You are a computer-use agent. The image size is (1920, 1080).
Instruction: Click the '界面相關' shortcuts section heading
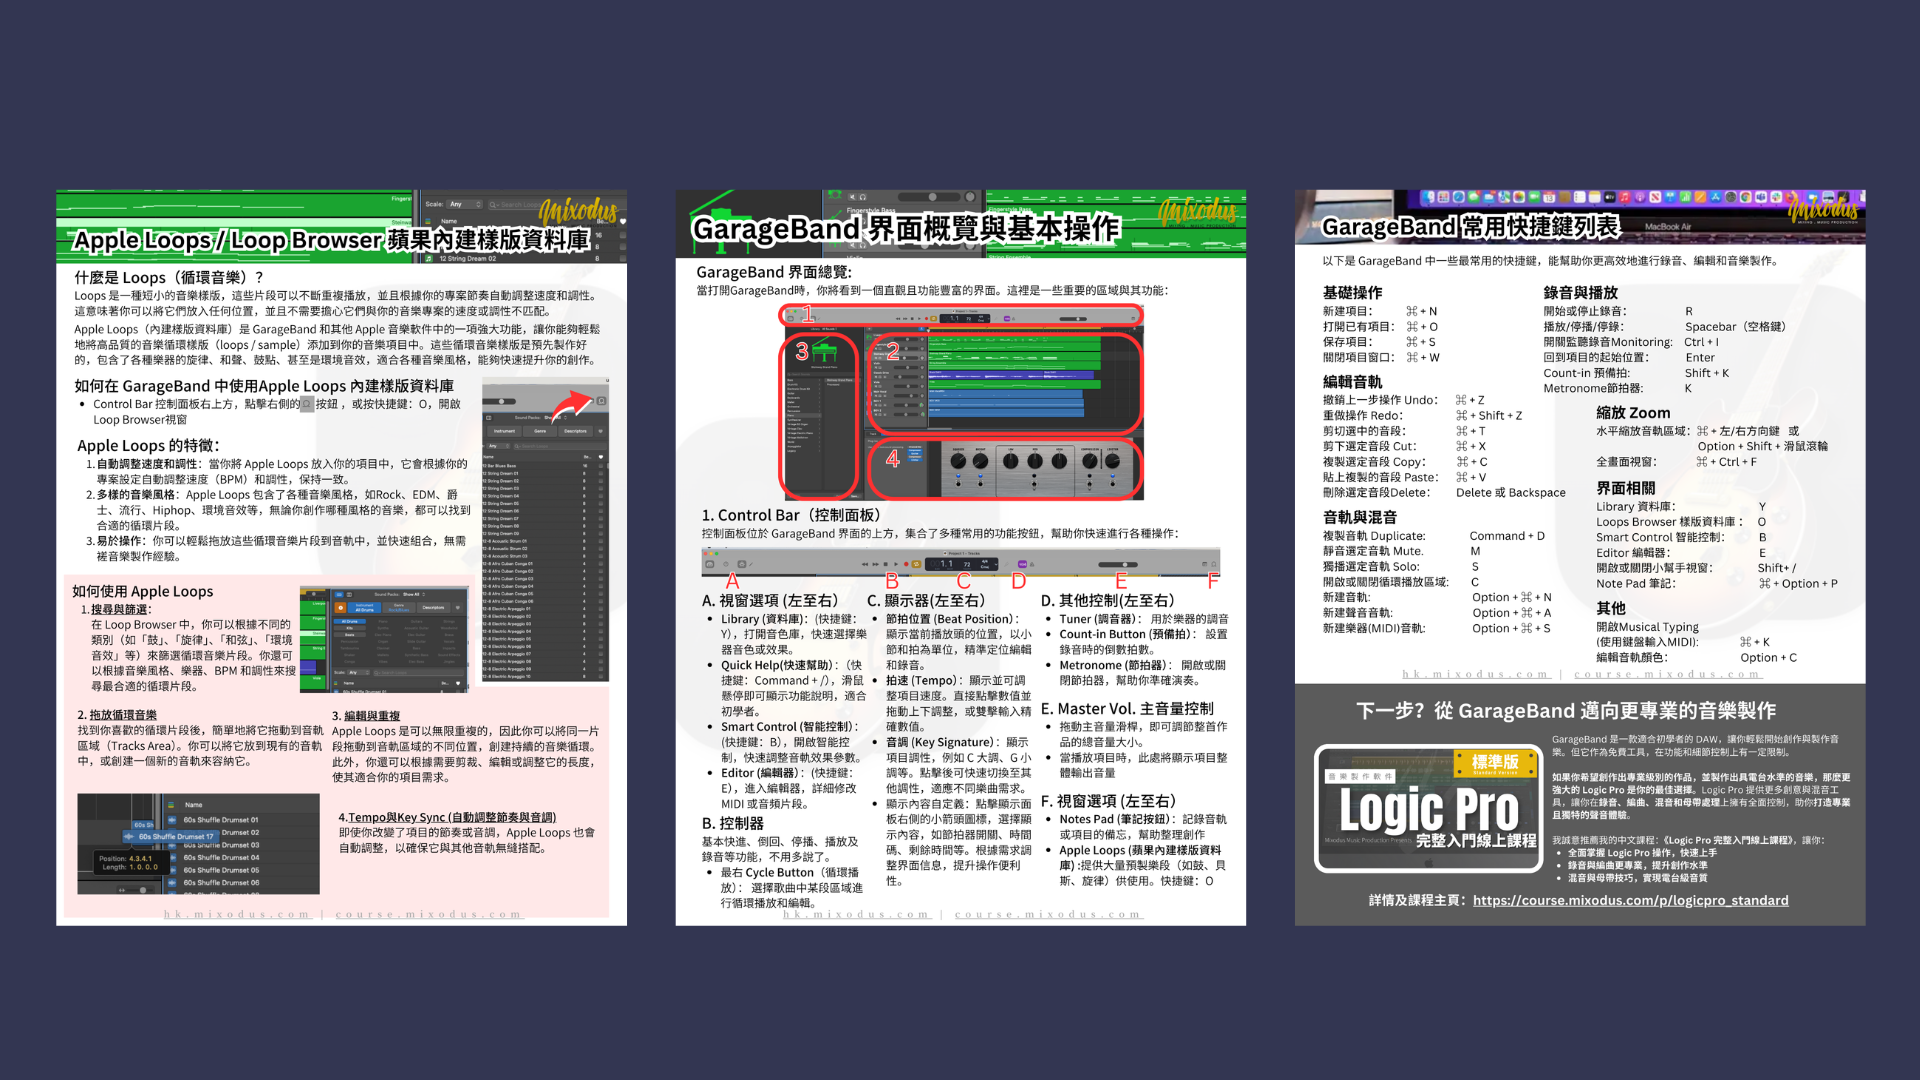(x=1626, y=488)
